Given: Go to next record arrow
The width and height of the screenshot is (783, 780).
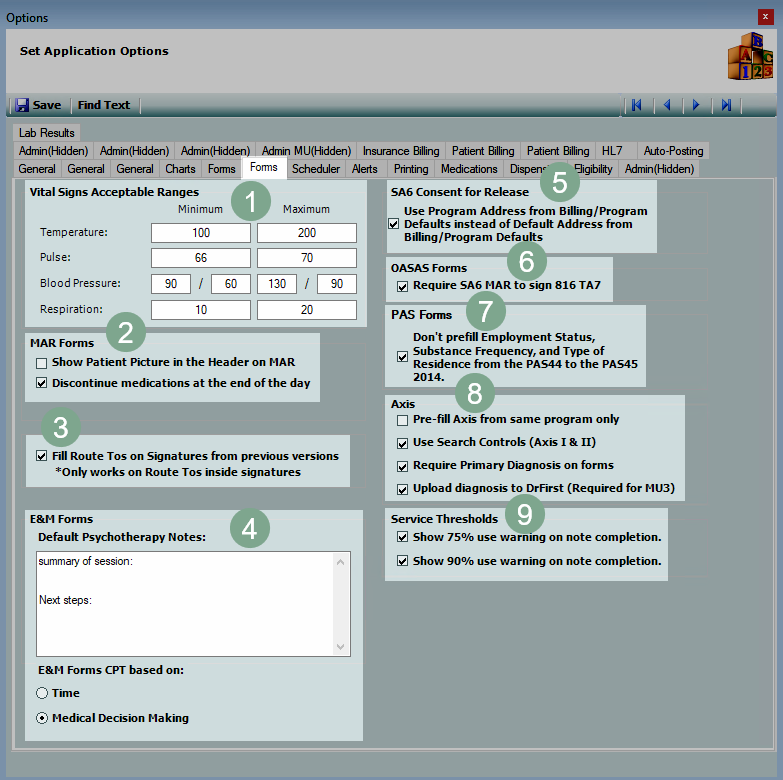Looking at the screenshot, I should [696, 105].
